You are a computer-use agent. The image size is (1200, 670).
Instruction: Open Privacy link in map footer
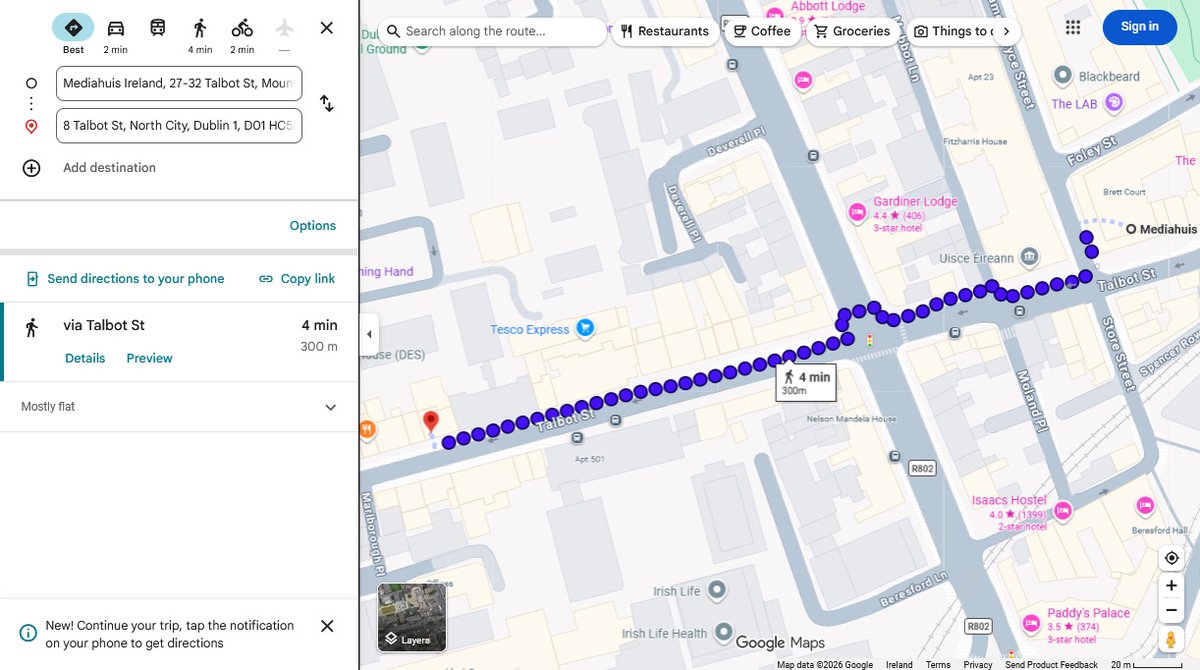coord(978,664)
